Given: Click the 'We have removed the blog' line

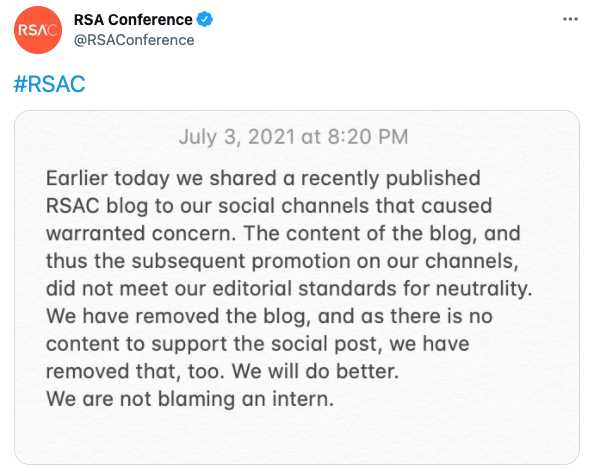Looking at the screenshot, I should pos(269,316).
